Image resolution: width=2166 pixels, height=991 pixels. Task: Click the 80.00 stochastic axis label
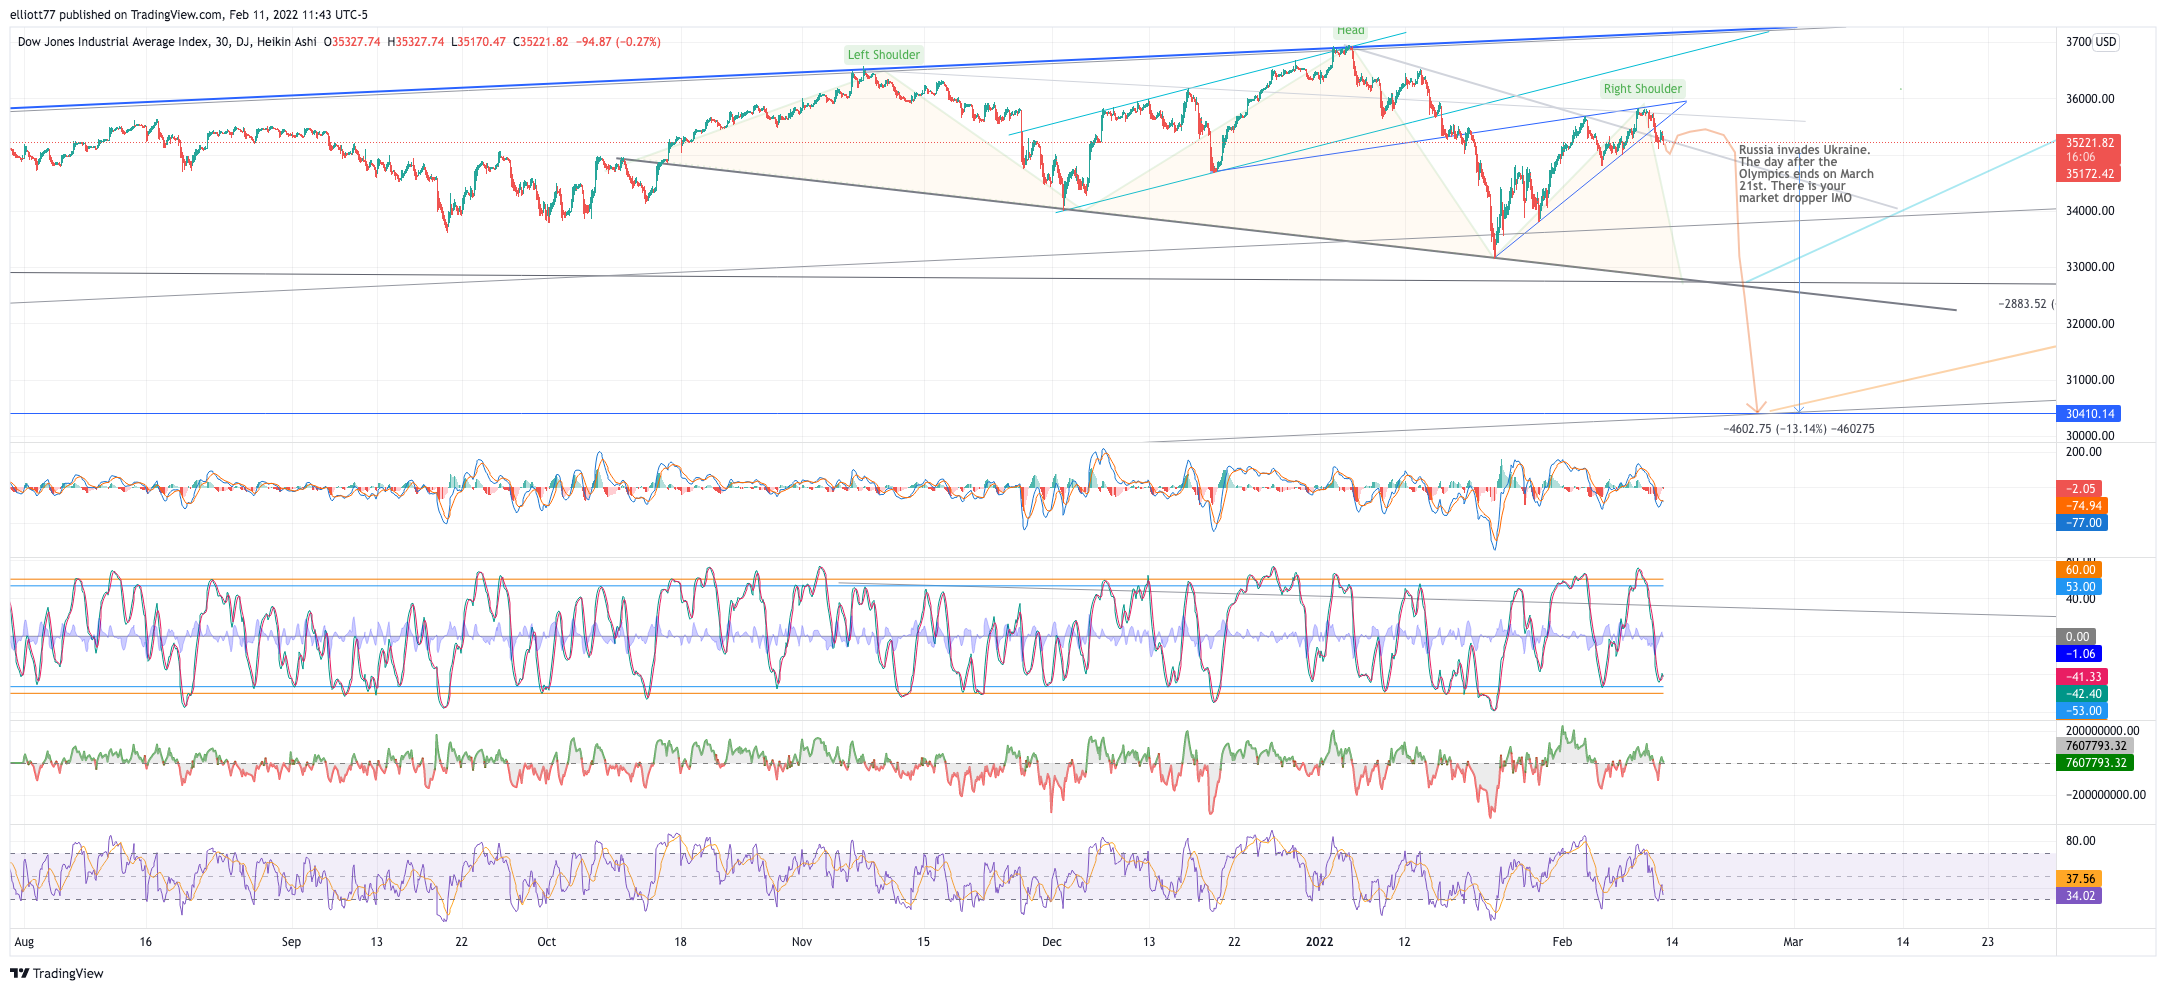pyautogui.click(x=2081, y=841)
